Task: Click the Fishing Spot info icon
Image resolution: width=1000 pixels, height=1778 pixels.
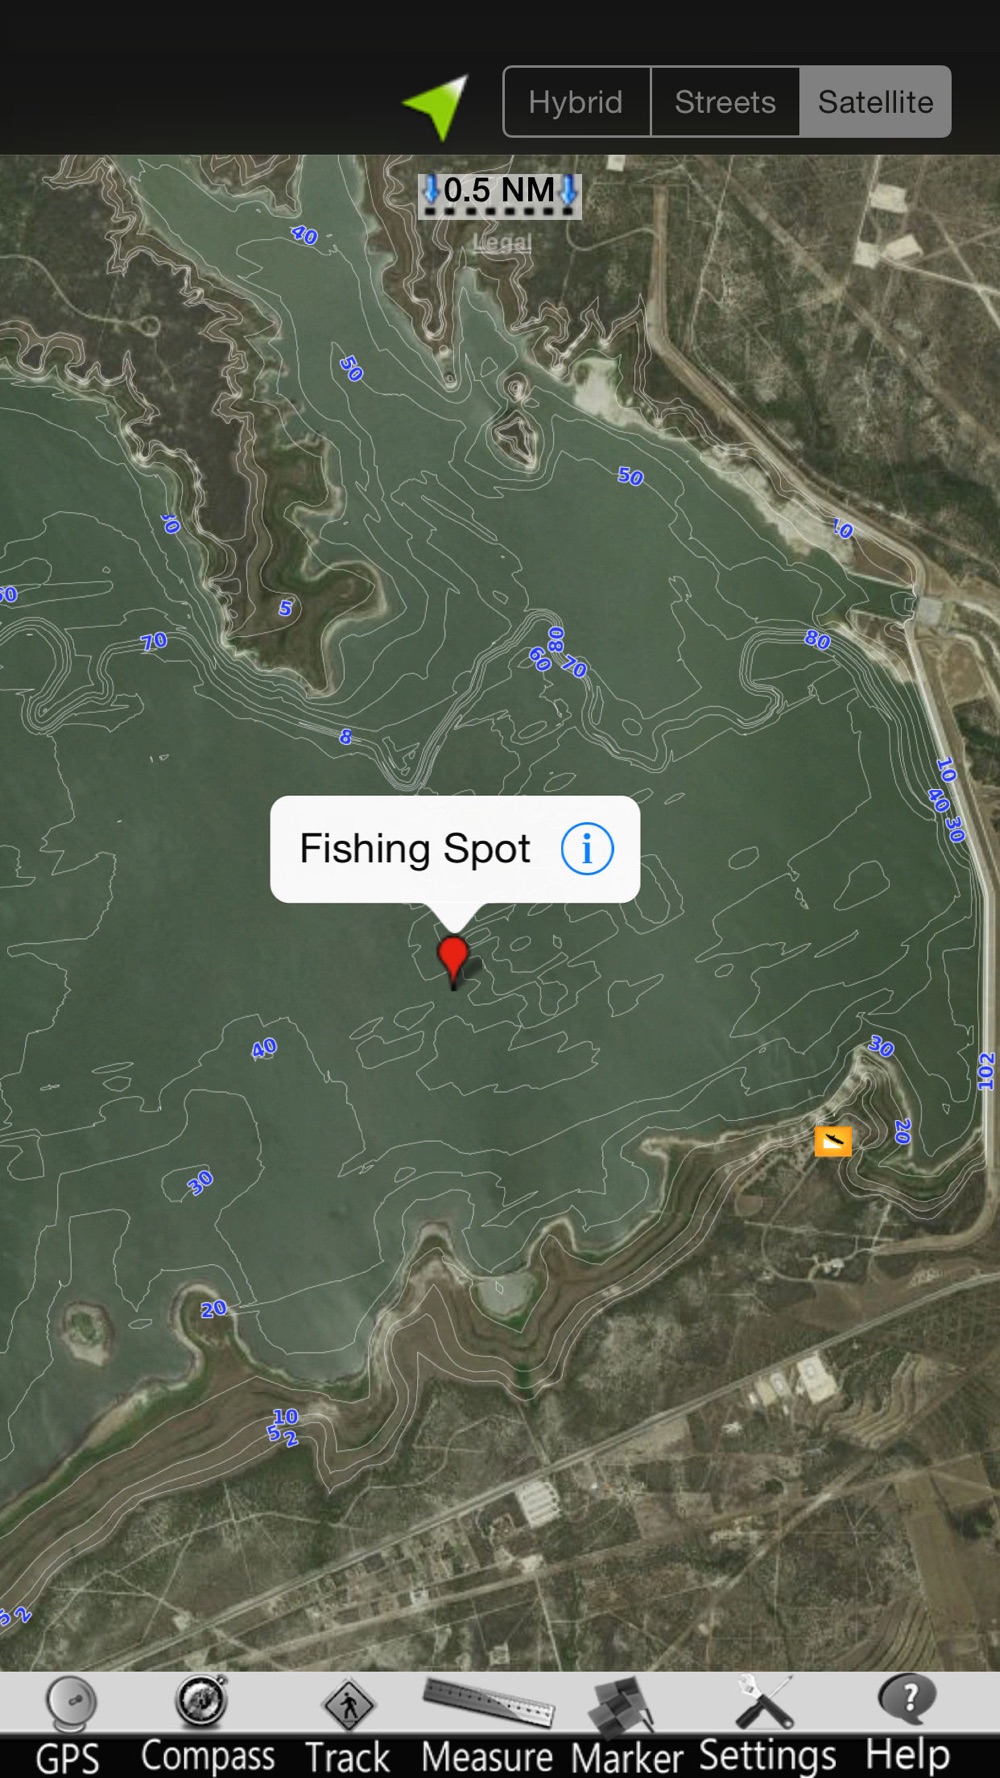Action: pos(587,849)
